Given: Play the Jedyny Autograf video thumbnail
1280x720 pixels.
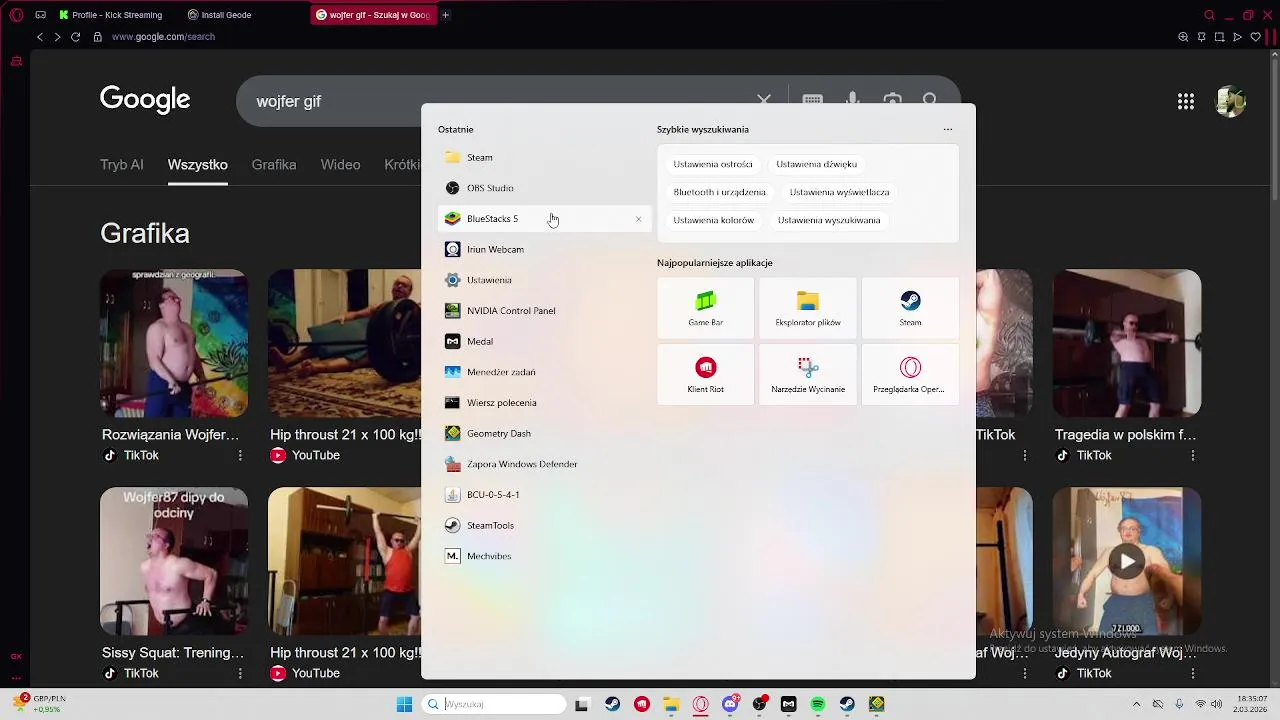Looking at the screenshot, I should click(x=1127, y=561).
